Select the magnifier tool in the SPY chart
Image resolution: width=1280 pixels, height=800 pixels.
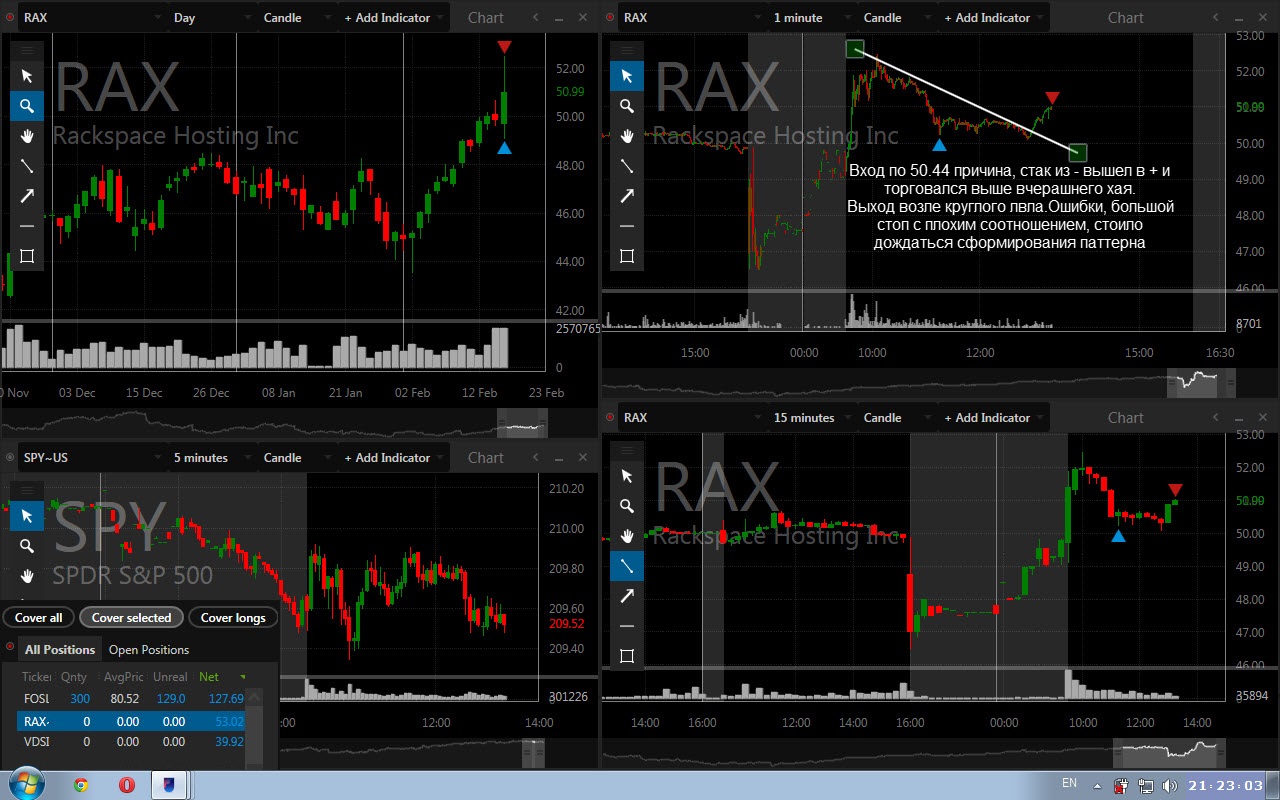coord(27,546)
